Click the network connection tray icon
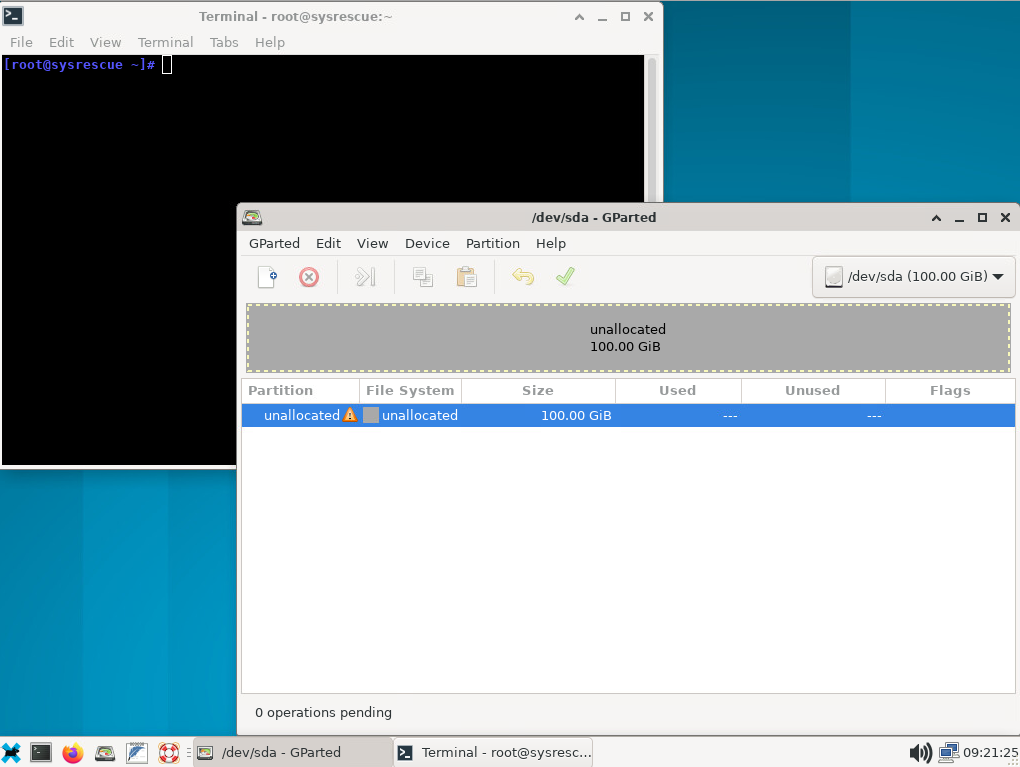 [x=949, y=753]
